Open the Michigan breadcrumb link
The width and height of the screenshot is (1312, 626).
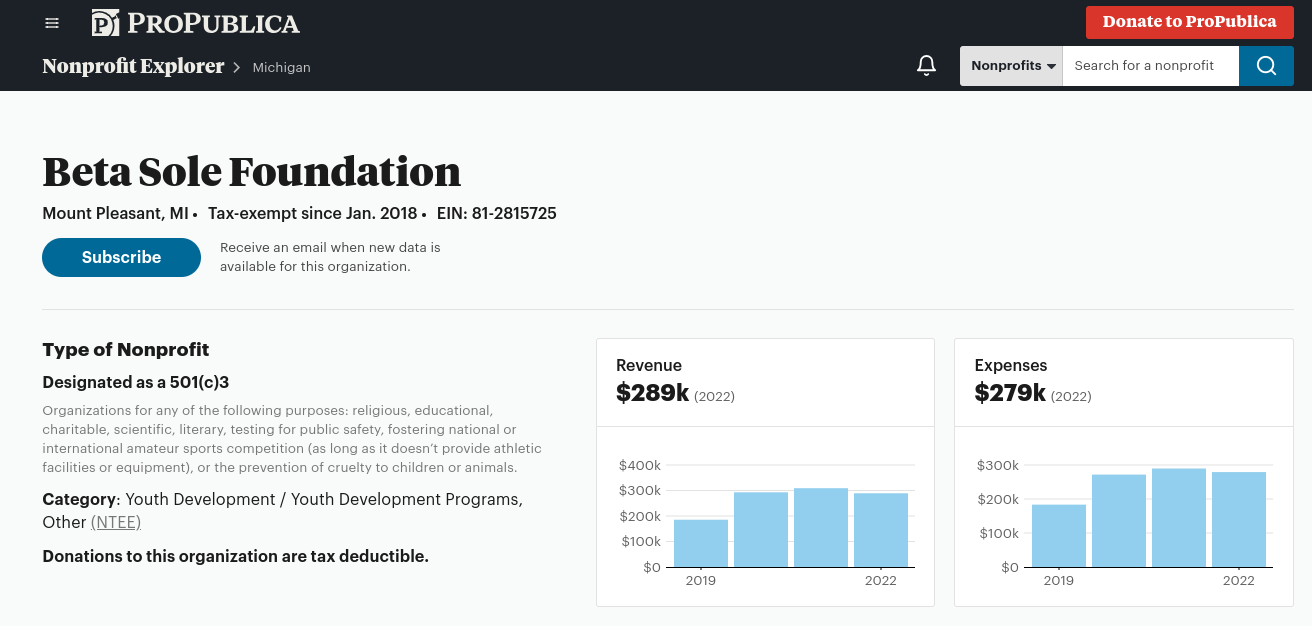pos(281,67)
